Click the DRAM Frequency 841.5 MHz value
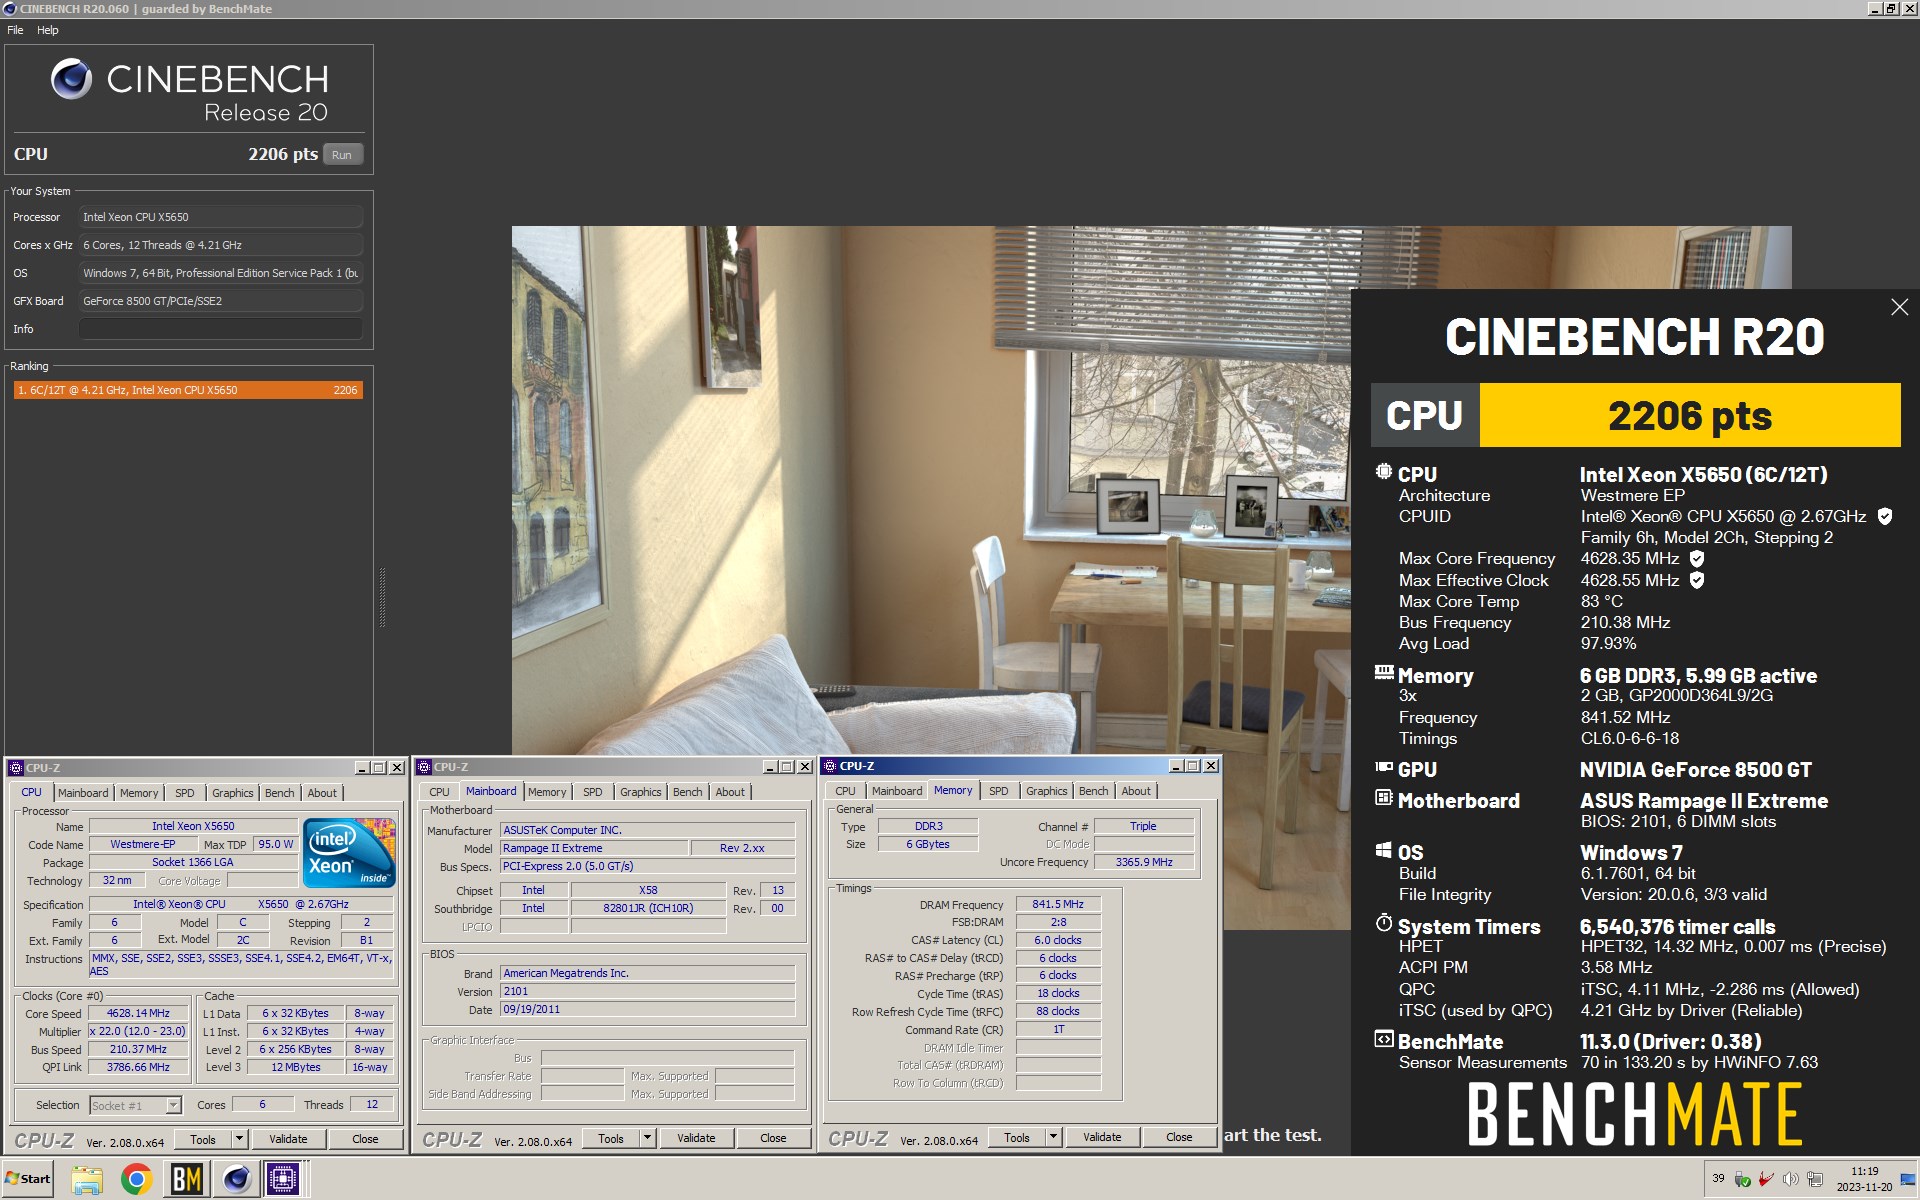The height and width of the screenshot is (1200, 1920). point(1058,904)
